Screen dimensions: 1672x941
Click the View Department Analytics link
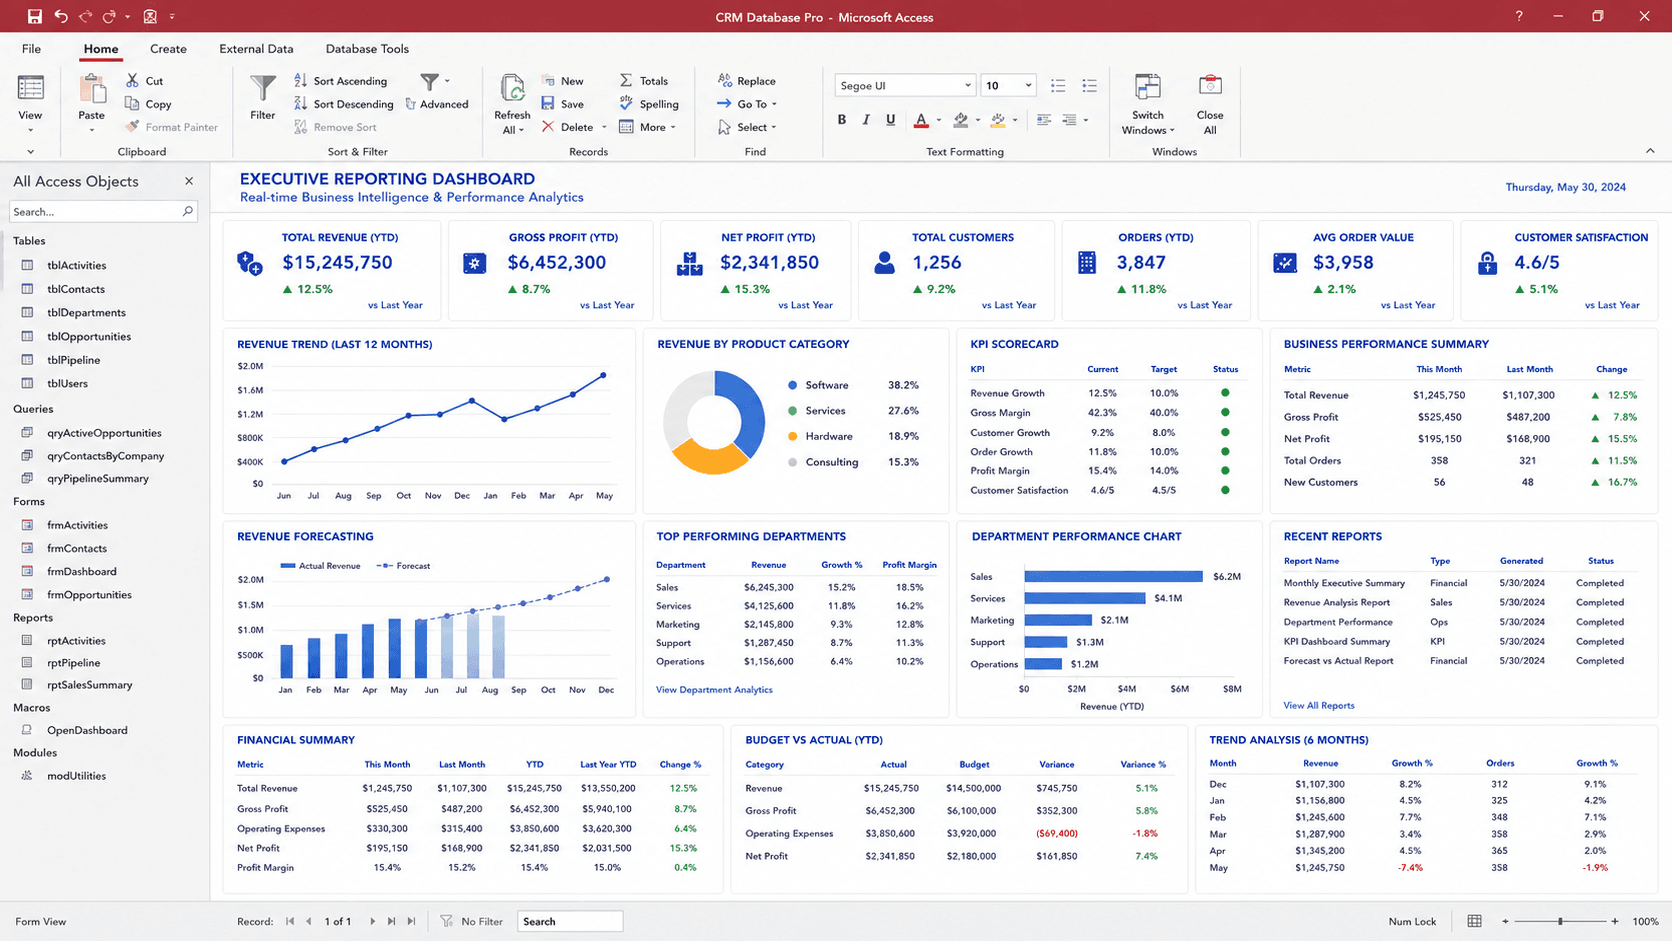714,690
